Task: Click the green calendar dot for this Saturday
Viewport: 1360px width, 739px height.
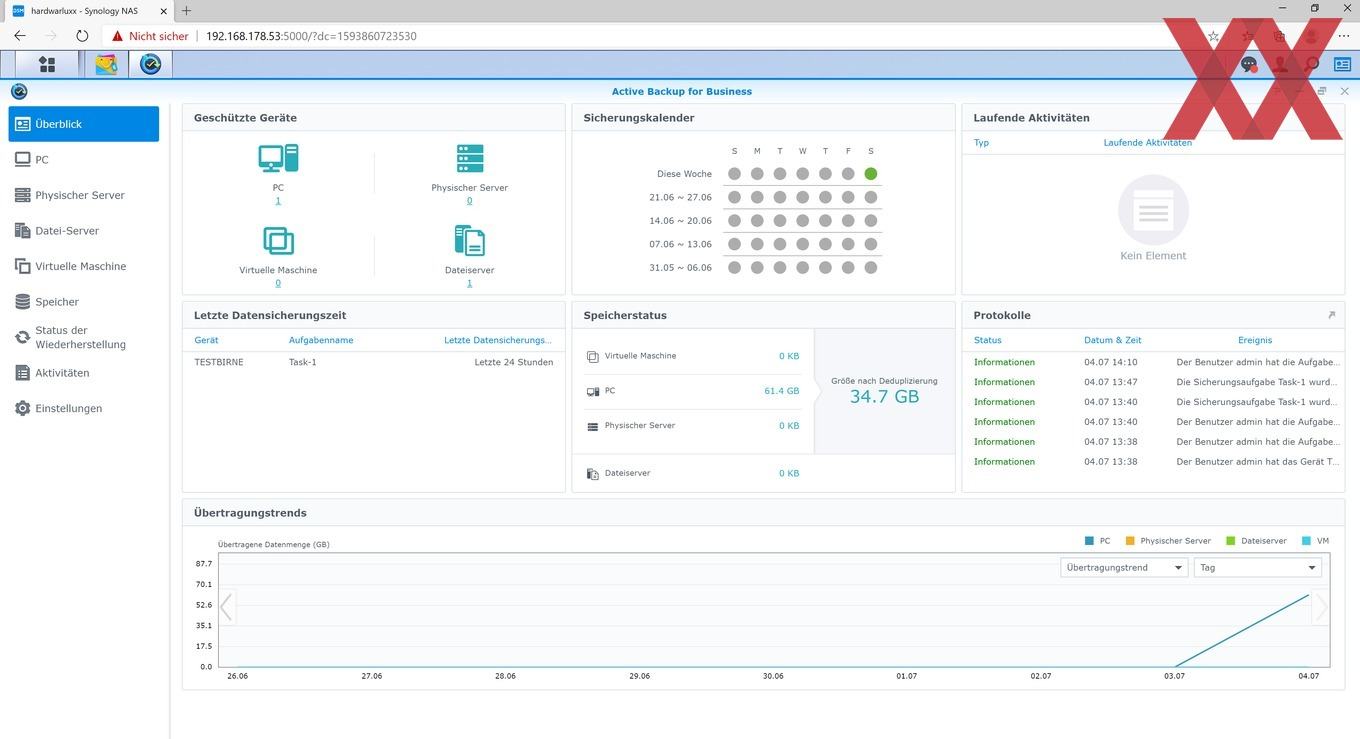Action: 871,174
